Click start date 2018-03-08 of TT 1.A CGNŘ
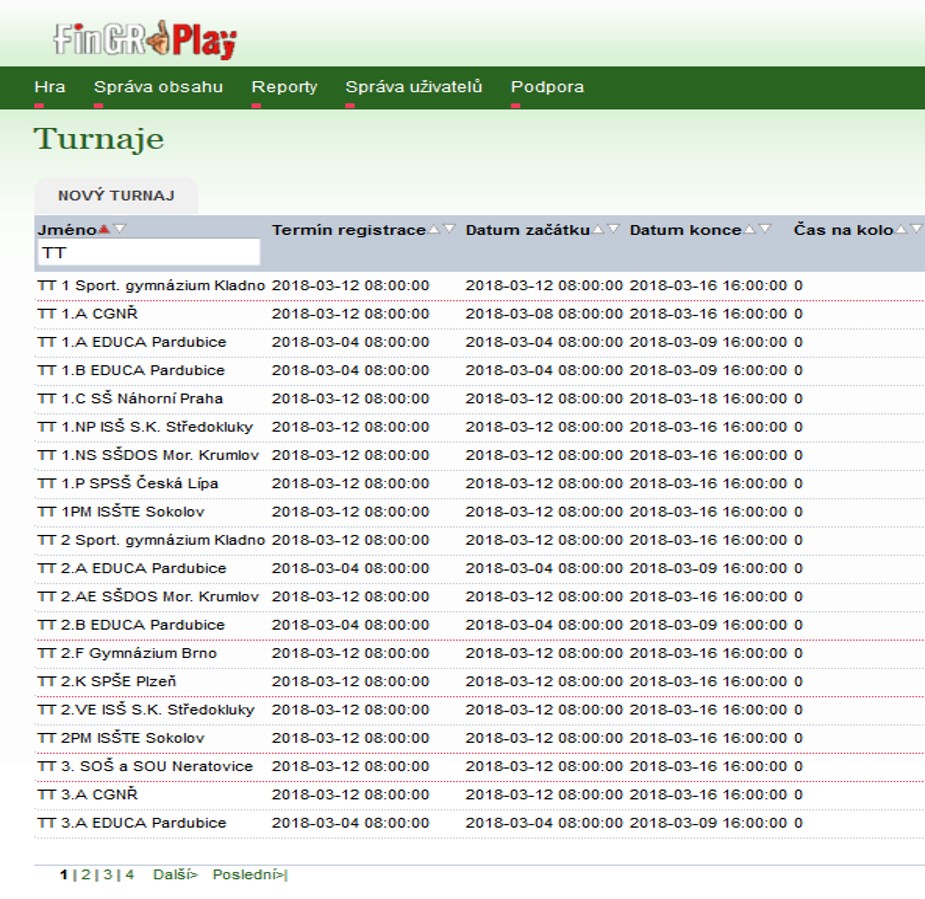This screenshot has width=925, height=899. [x=544, y=314]
